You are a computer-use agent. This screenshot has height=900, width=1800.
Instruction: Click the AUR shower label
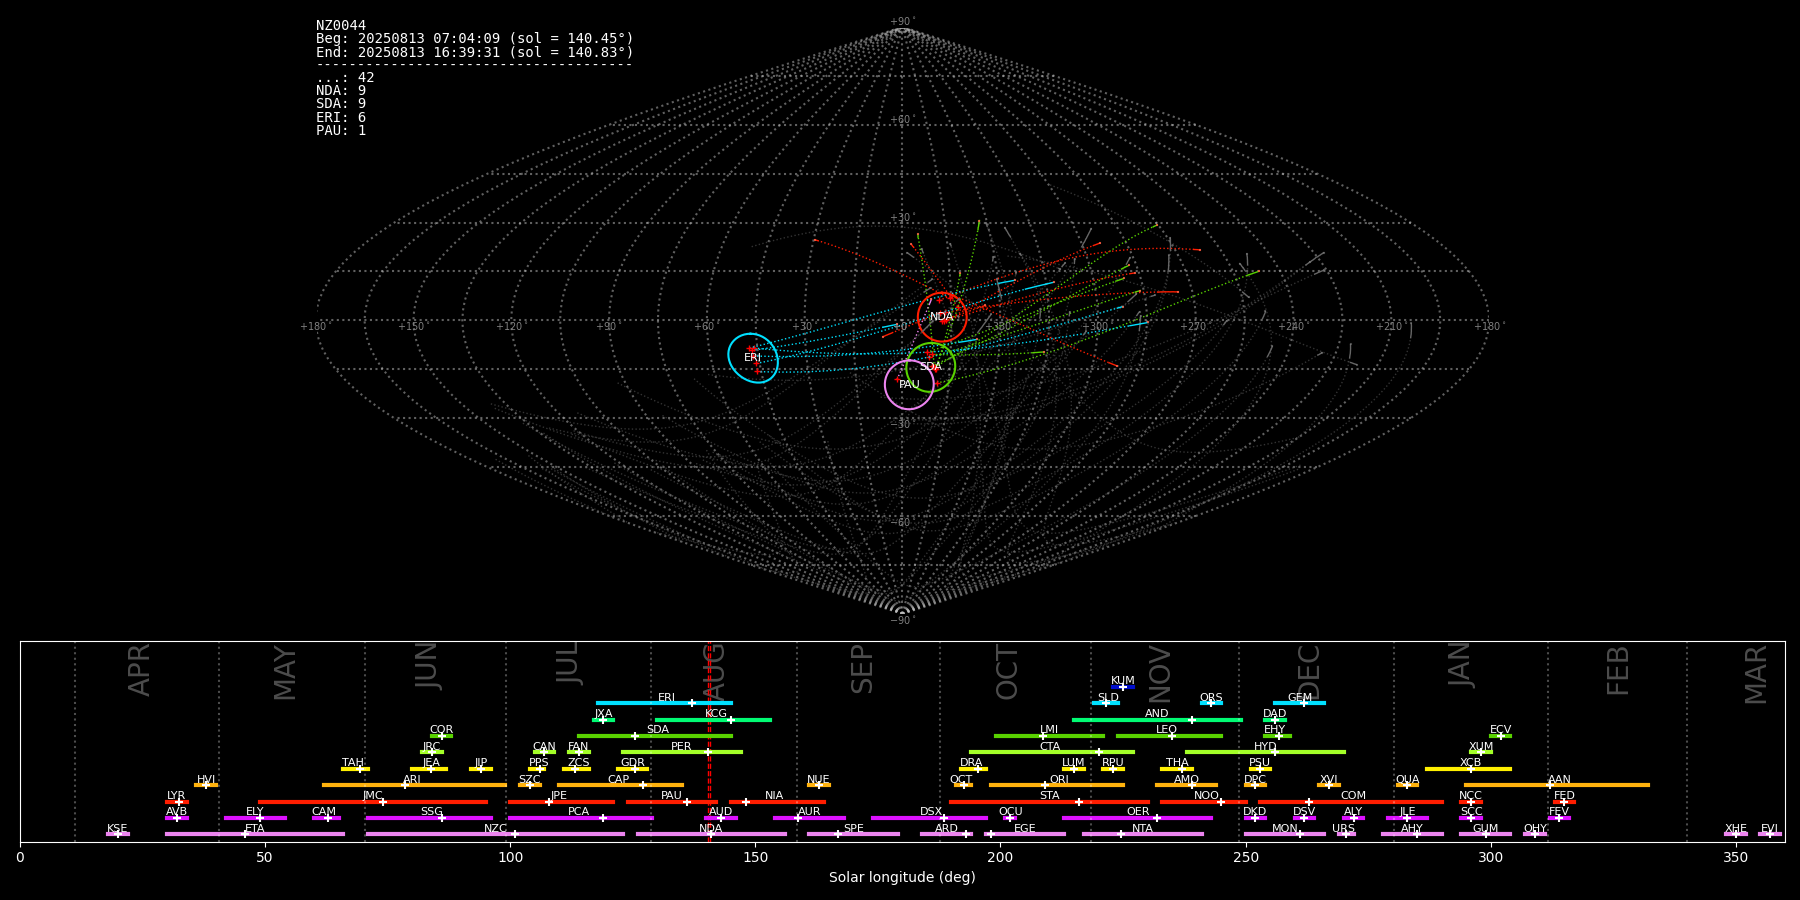(x=809, y=812)
